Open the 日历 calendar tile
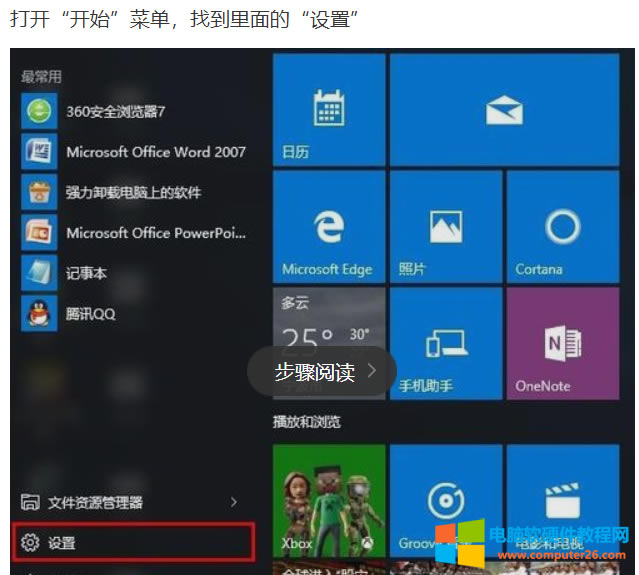Viewport: 639px width, 575px height. coord(329,110)
